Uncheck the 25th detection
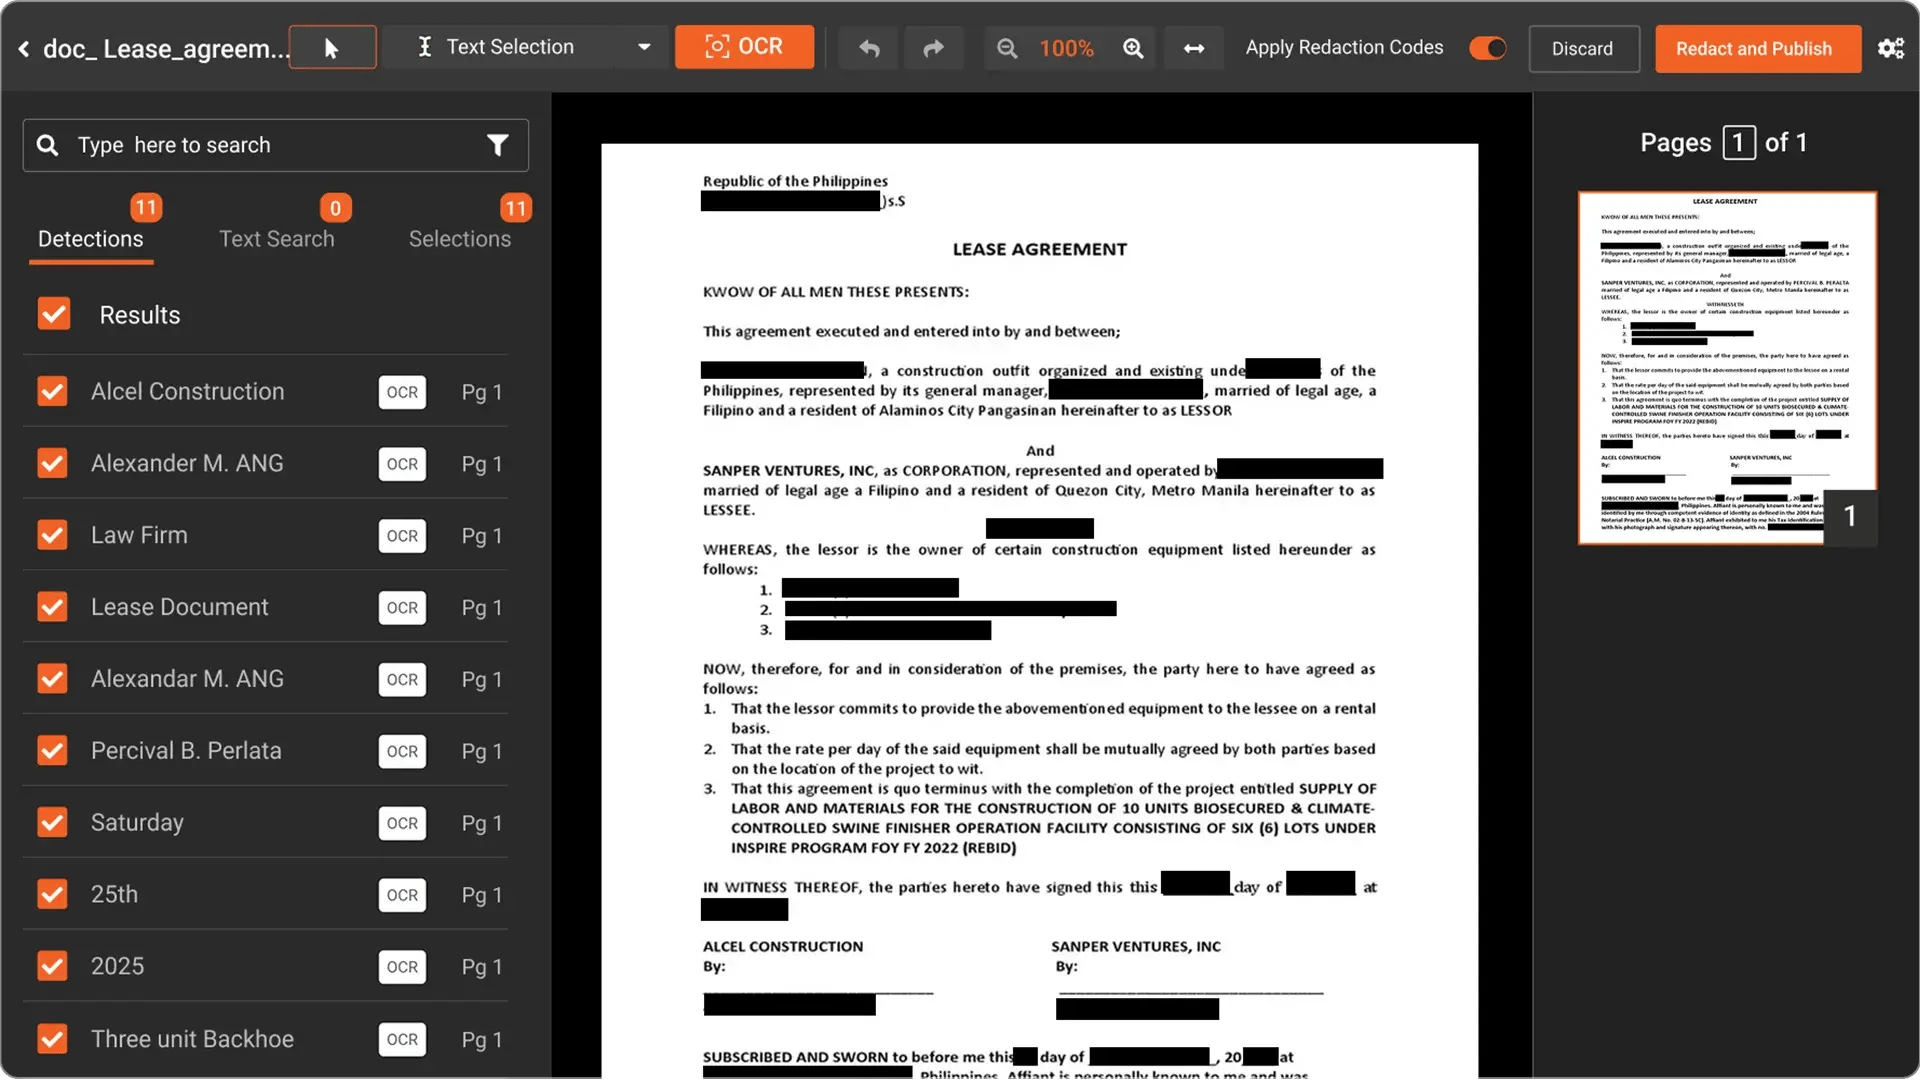Screen dimensions: 1920x1080 53,894
